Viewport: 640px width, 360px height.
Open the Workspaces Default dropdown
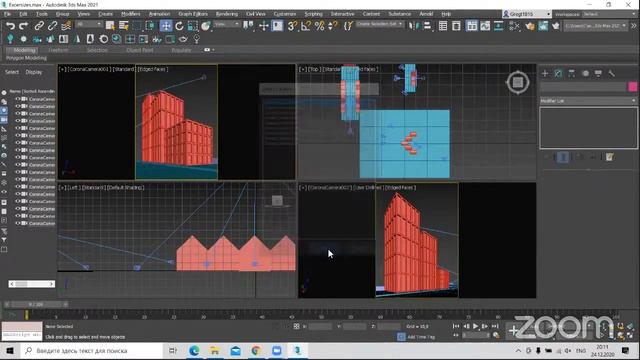(x=608, y=14)
